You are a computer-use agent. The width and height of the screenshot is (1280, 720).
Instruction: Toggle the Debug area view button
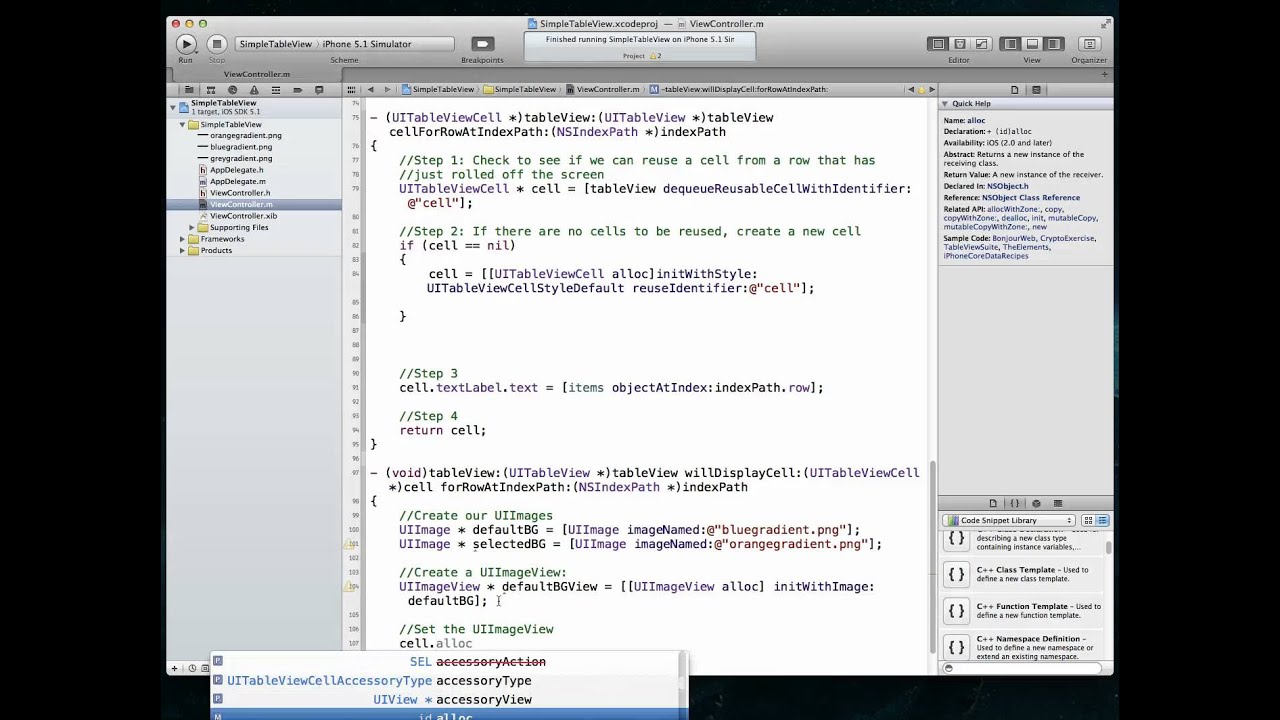(x=1032, y=44)
